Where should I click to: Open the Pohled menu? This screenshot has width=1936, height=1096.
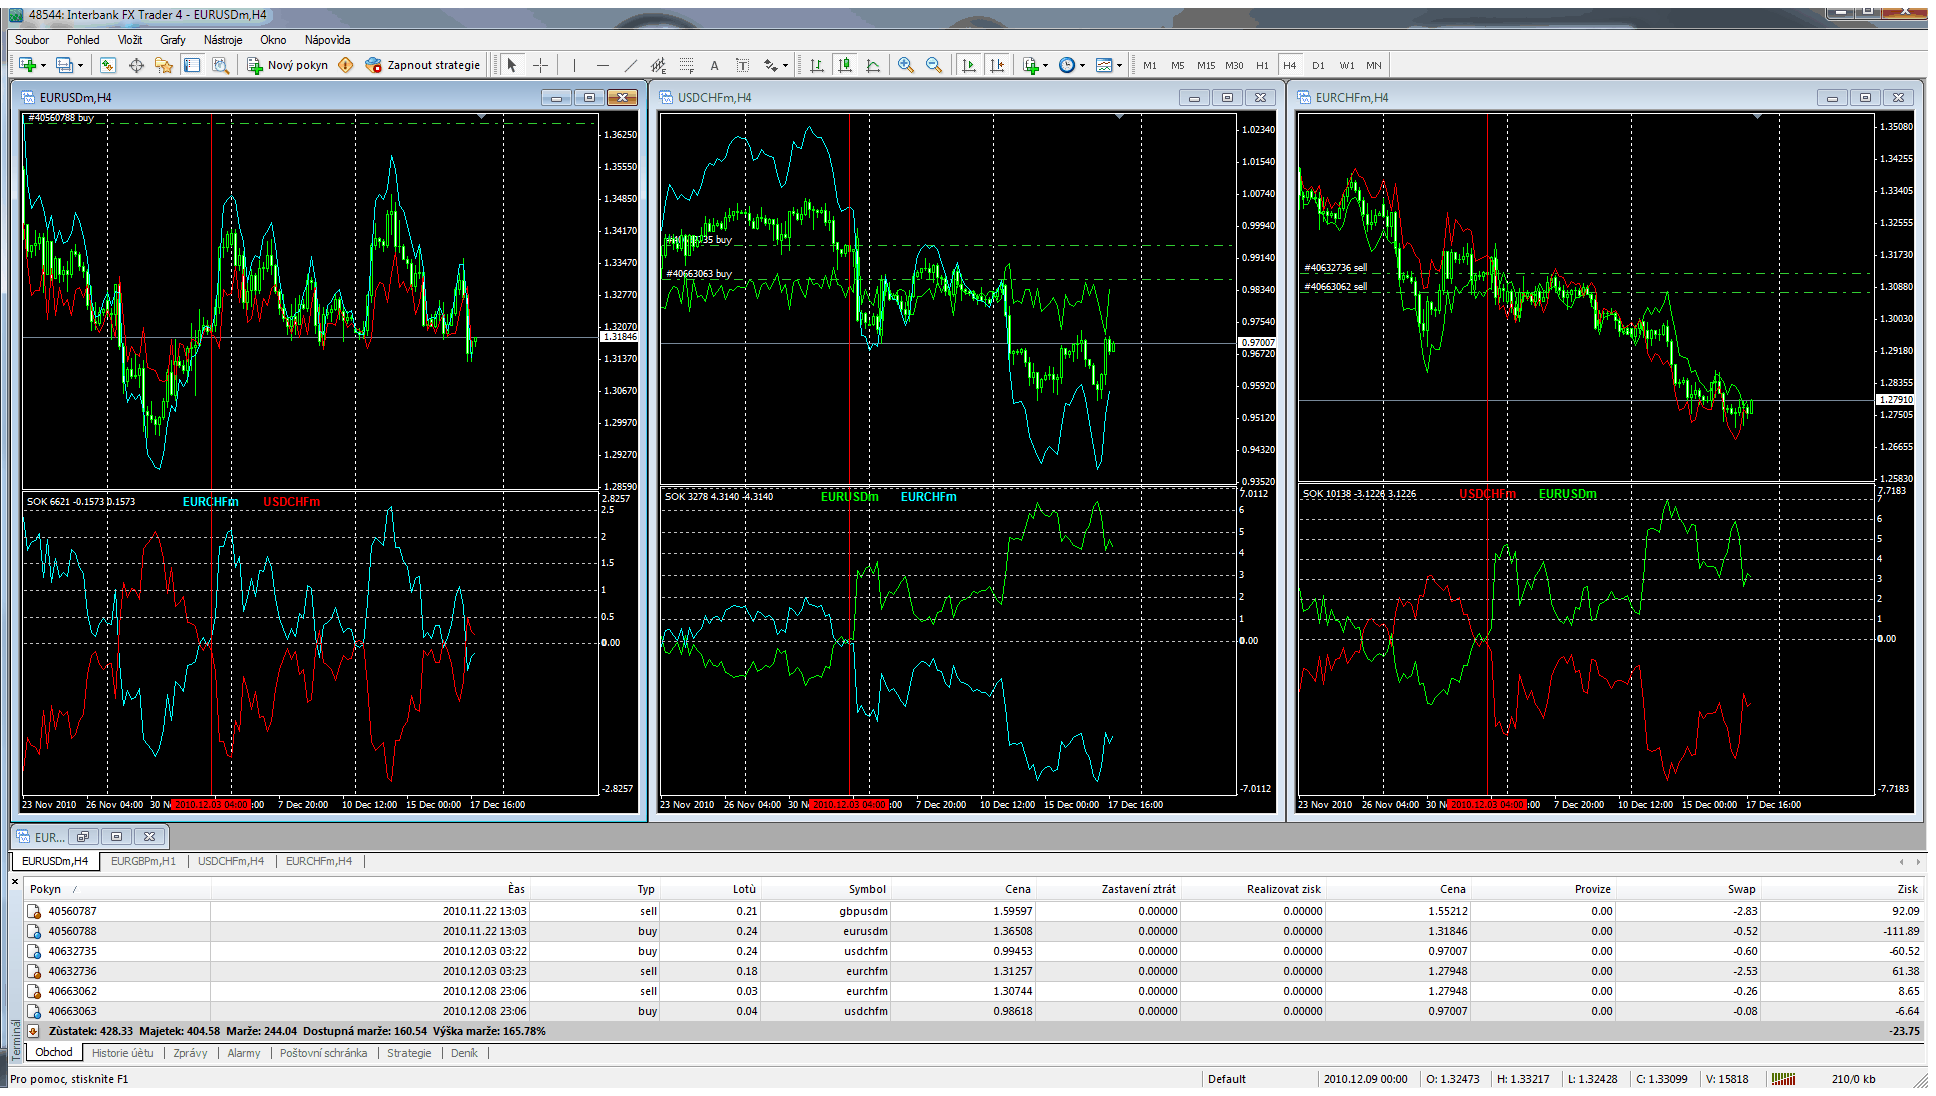tap(83, 40)
